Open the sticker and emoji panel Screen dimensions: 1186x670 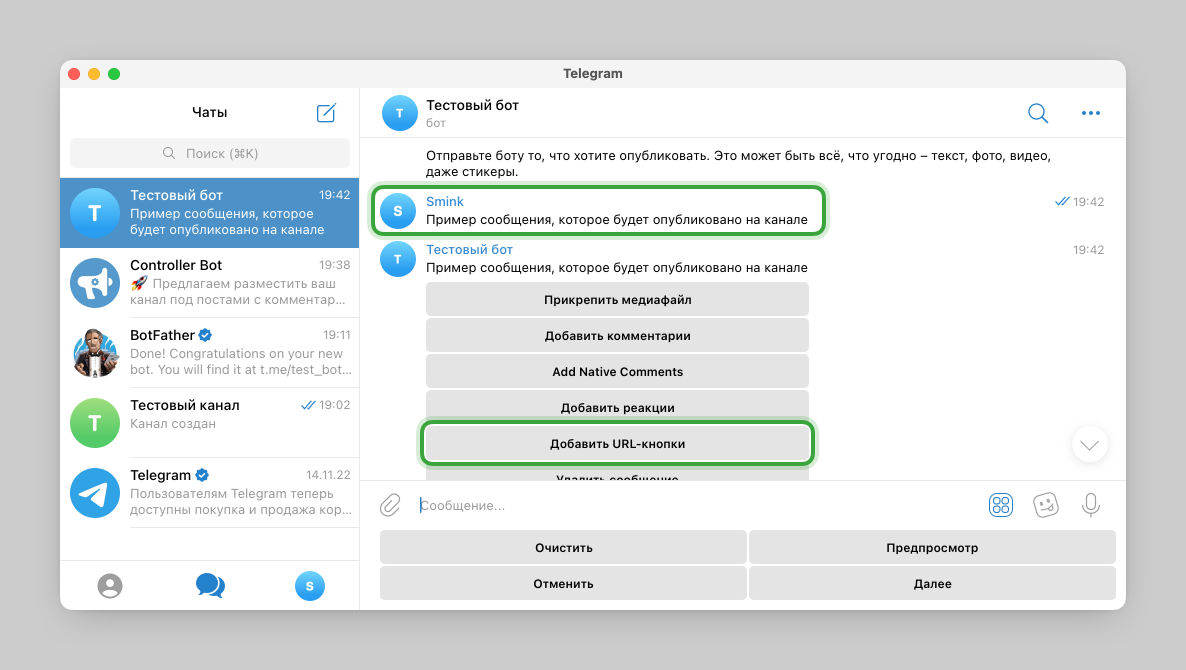1046,505
